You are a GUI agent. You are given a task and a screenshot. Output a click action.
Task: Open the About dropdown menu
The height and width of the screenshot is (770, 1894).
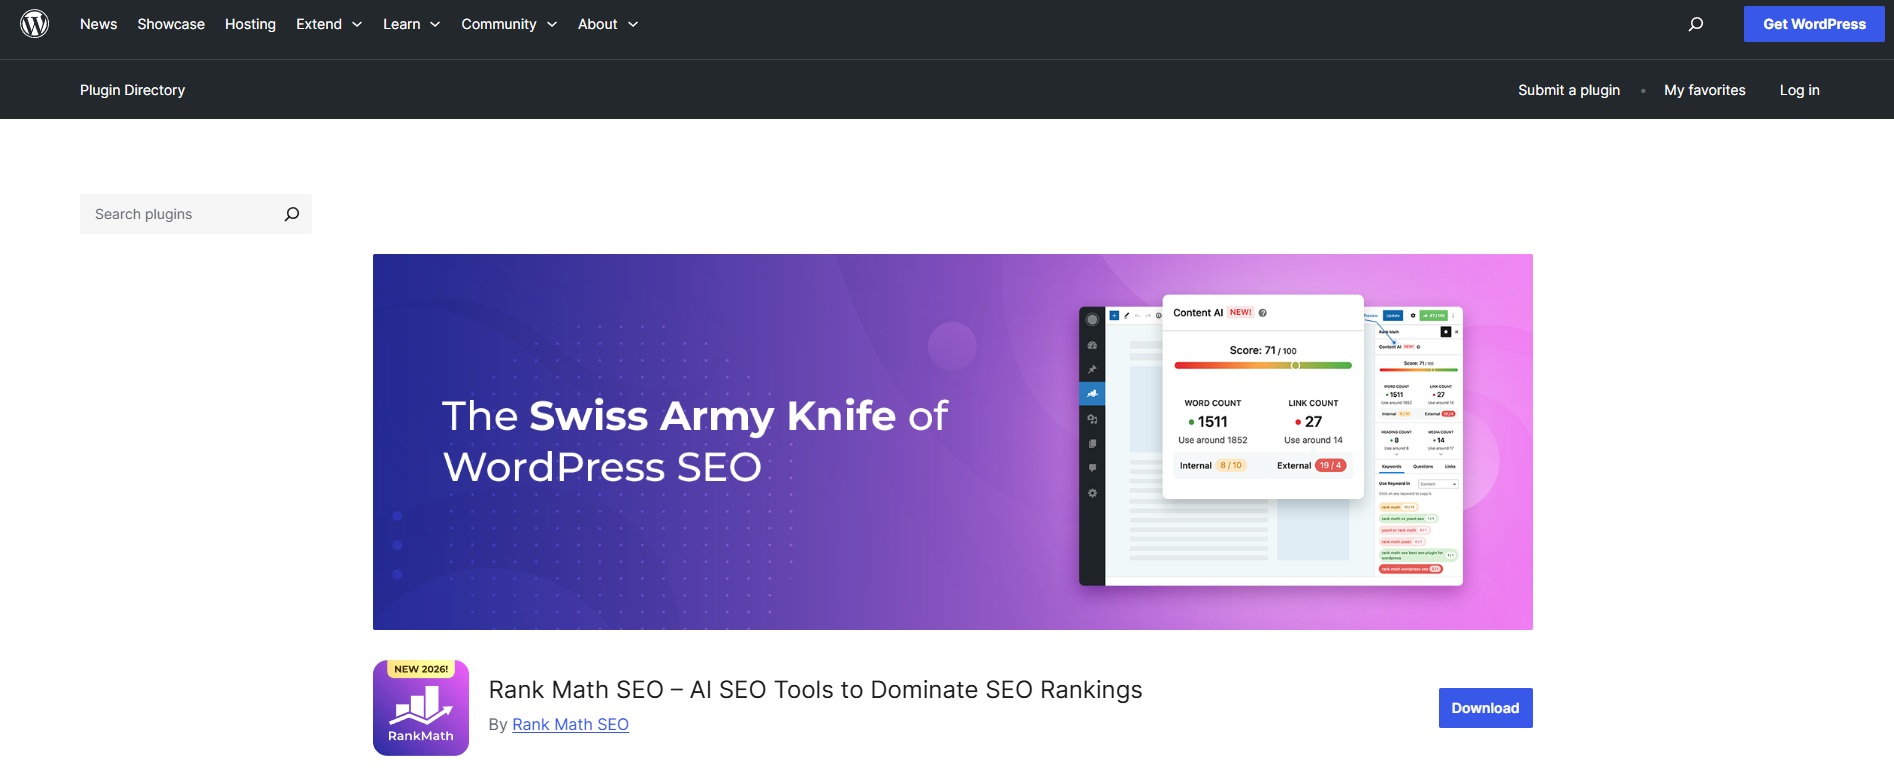[x=607, y=24]
